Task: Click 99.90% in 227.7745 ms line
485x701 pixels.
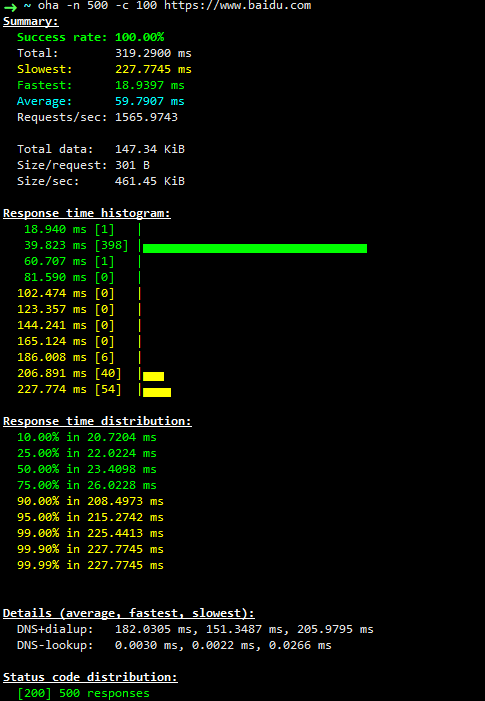Action: 90,549
